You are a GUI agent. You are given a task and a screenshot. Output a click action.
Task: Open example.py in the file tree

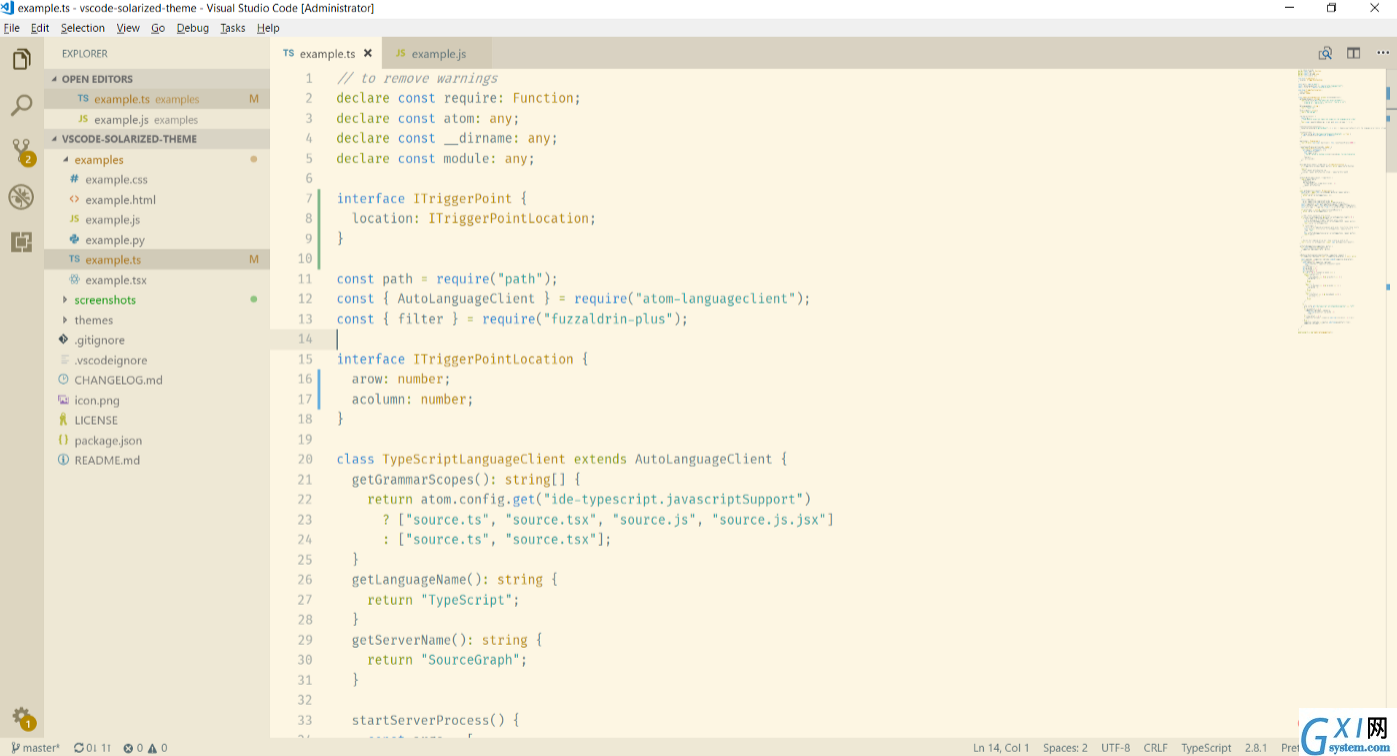point(115,240)
